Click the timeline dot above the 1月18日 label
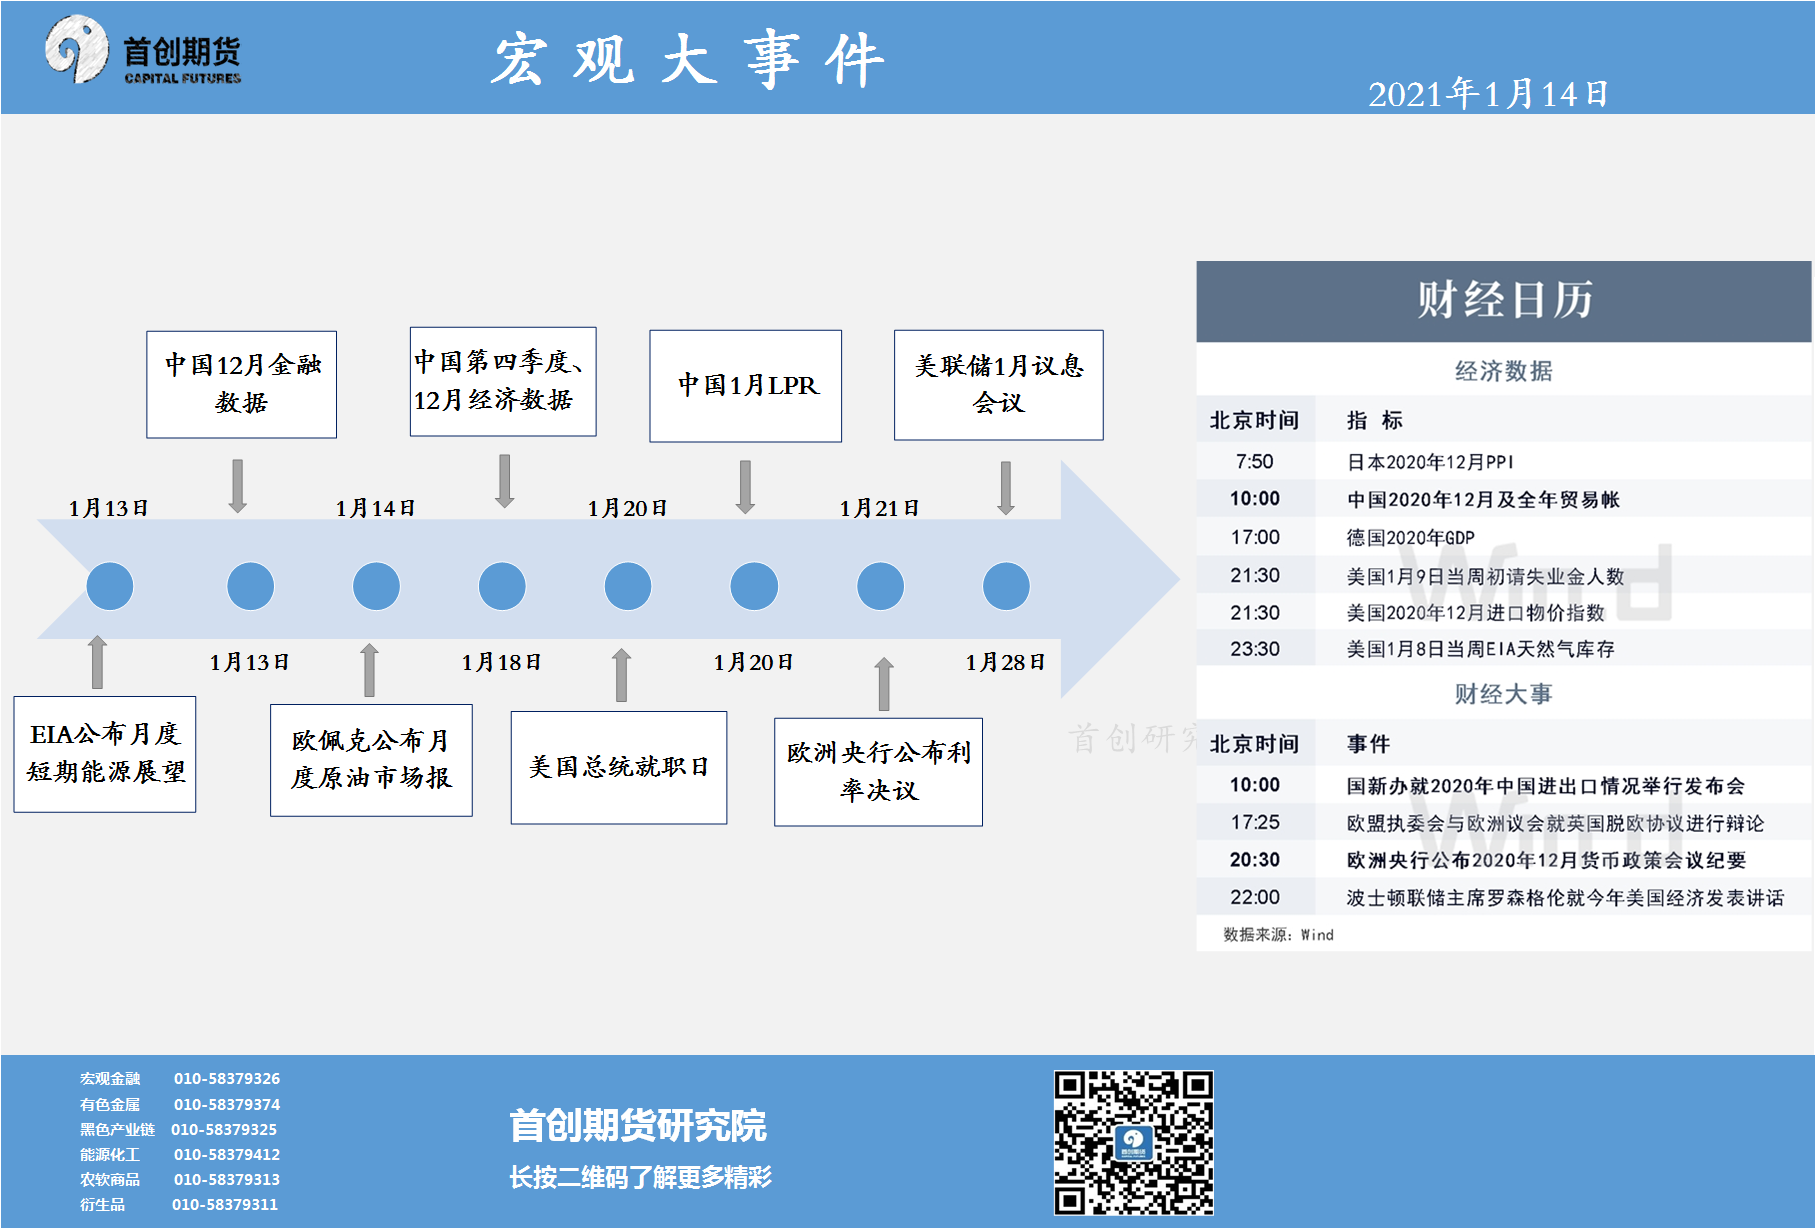The height and width of the screenshot is (1229, 1816). point(502,586)
